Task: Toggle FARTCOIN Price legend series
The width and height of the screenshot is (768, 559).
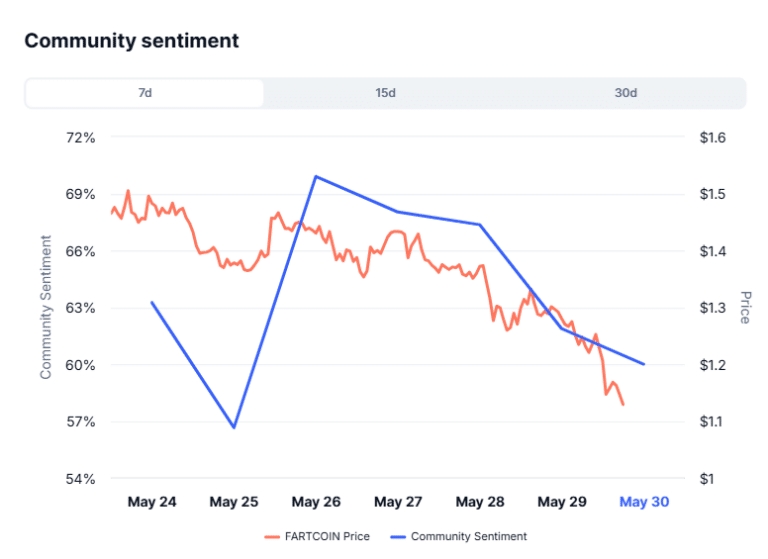Action: (x=329, y=537)
